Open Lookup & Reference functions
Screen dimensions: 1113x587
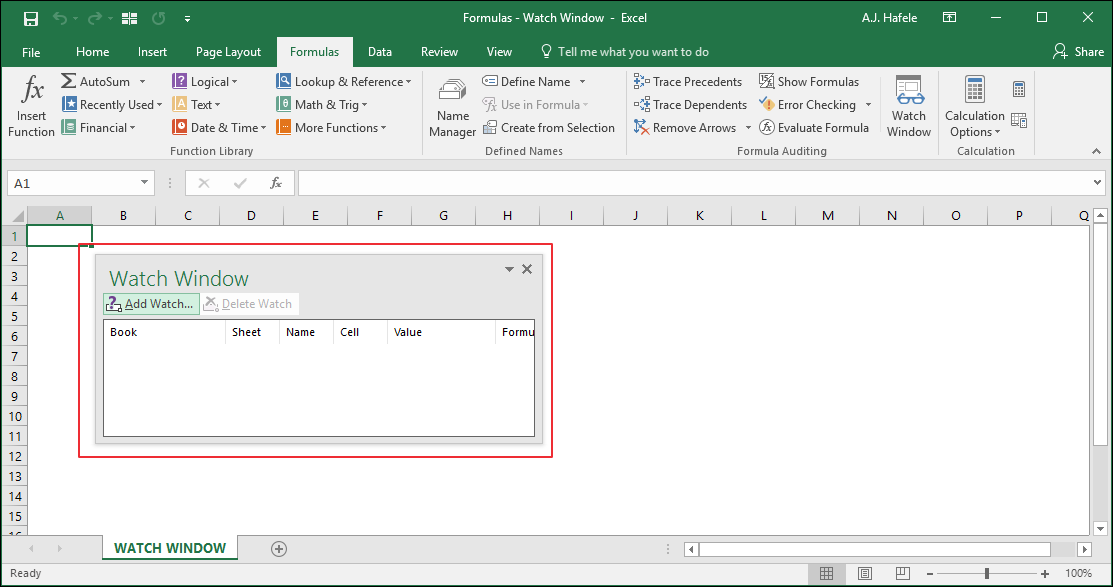[344, 82]
